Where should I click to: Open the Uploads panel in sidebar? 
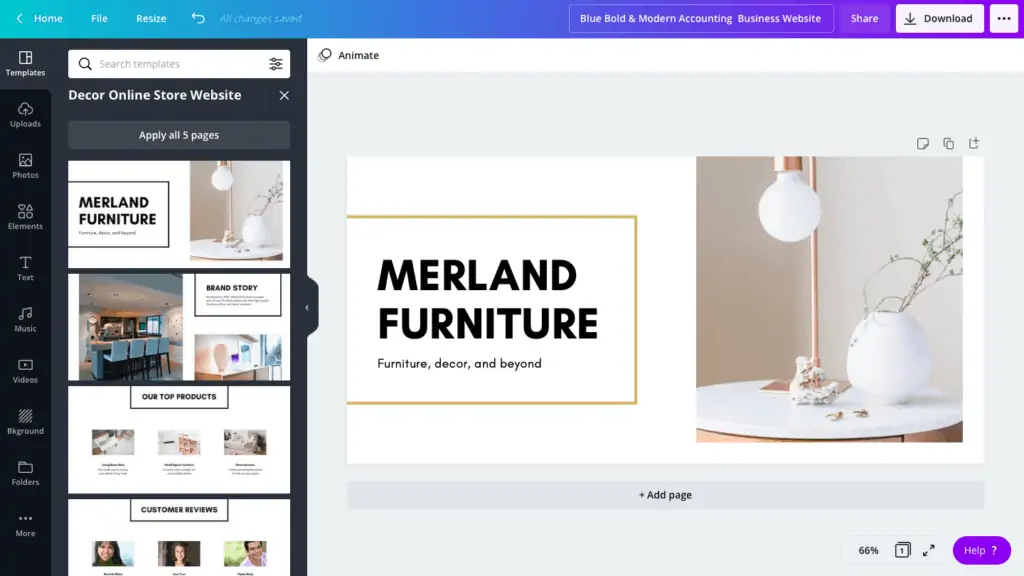[25, 114]
